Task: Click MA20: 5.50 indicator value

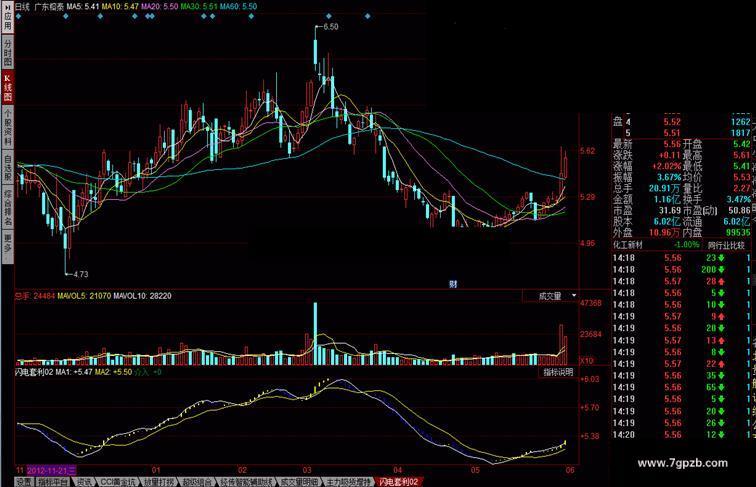Action: tap(159, 7)
